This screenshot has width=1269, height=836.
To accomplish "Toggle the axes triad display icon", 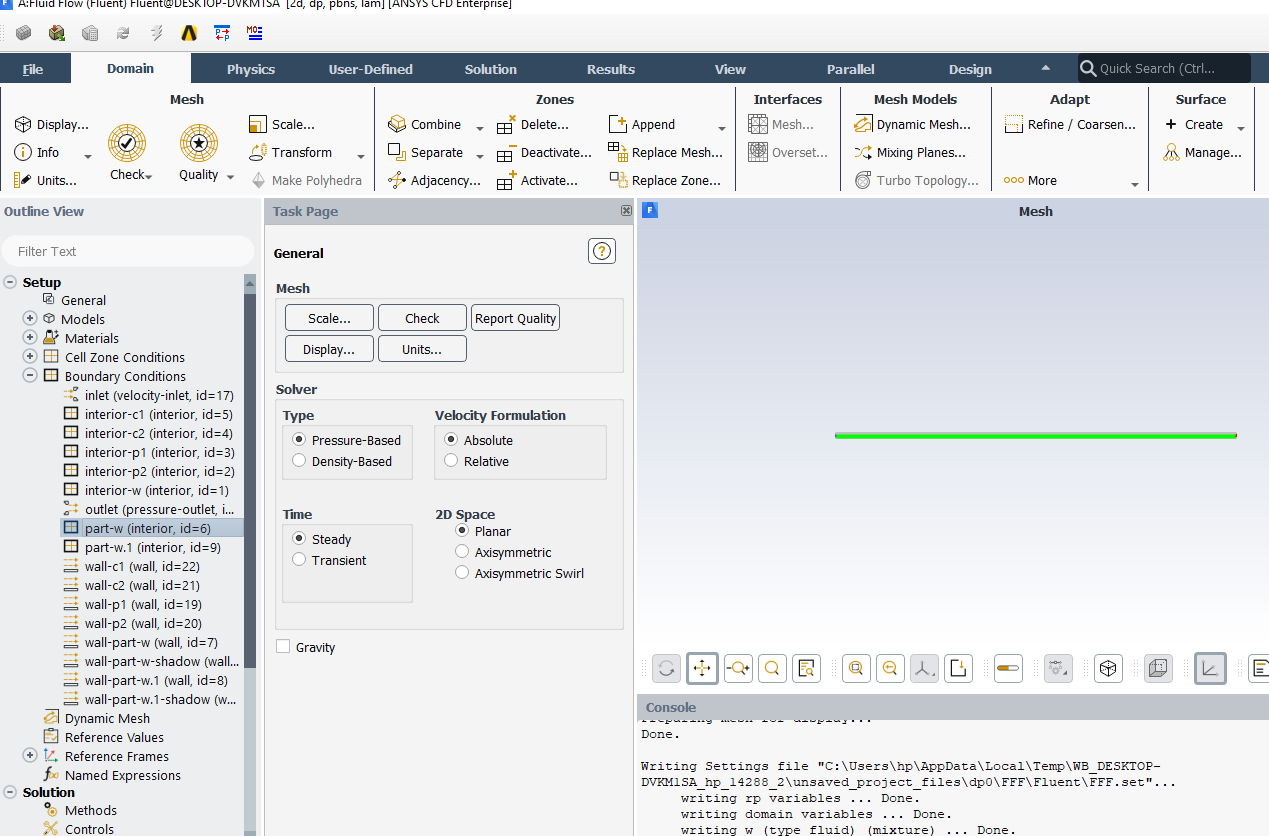I will pyautogui.click(x=1210, y=668).
